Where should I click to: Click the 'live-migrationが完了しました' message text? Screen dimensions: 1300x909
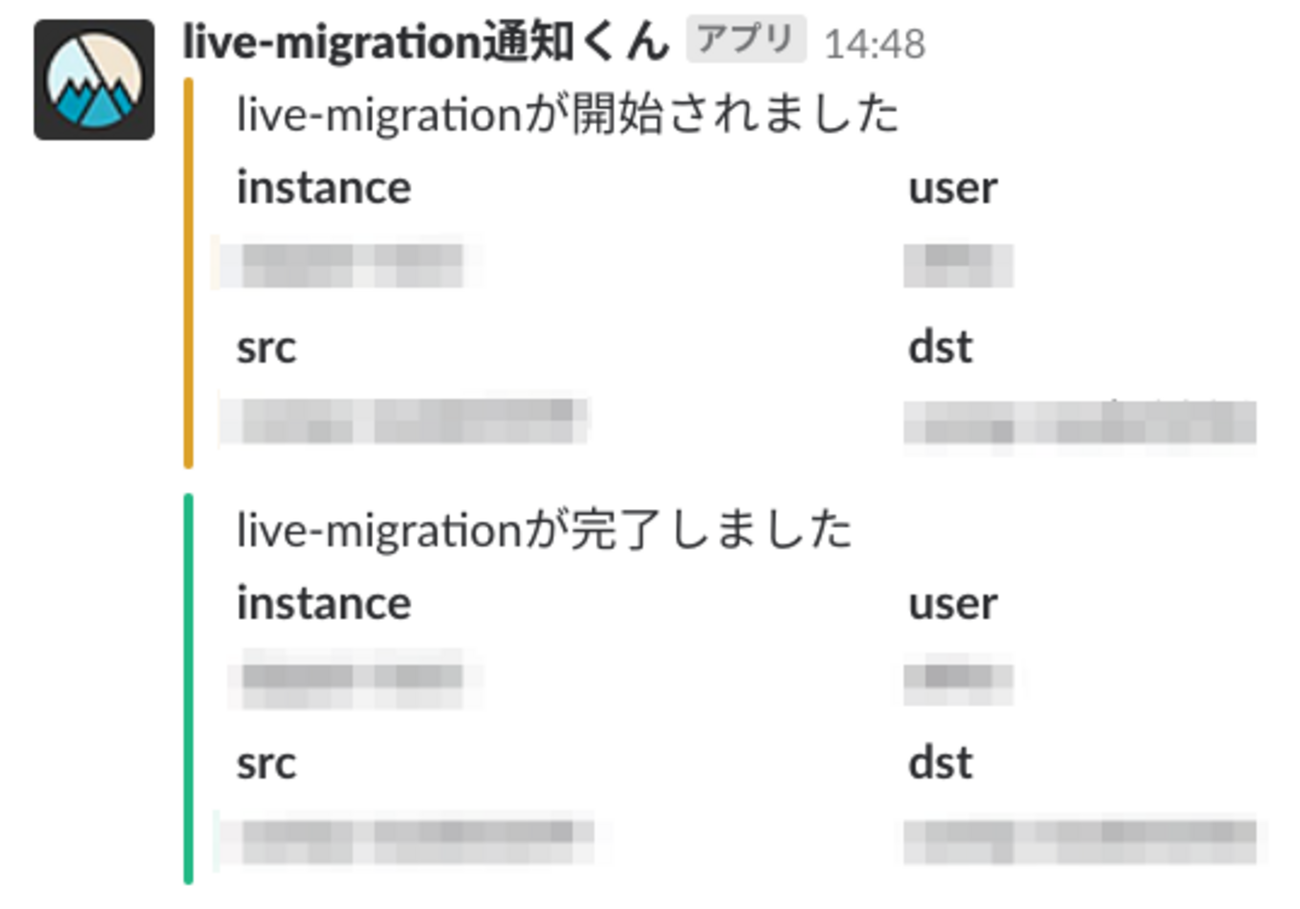coord(544,530)
